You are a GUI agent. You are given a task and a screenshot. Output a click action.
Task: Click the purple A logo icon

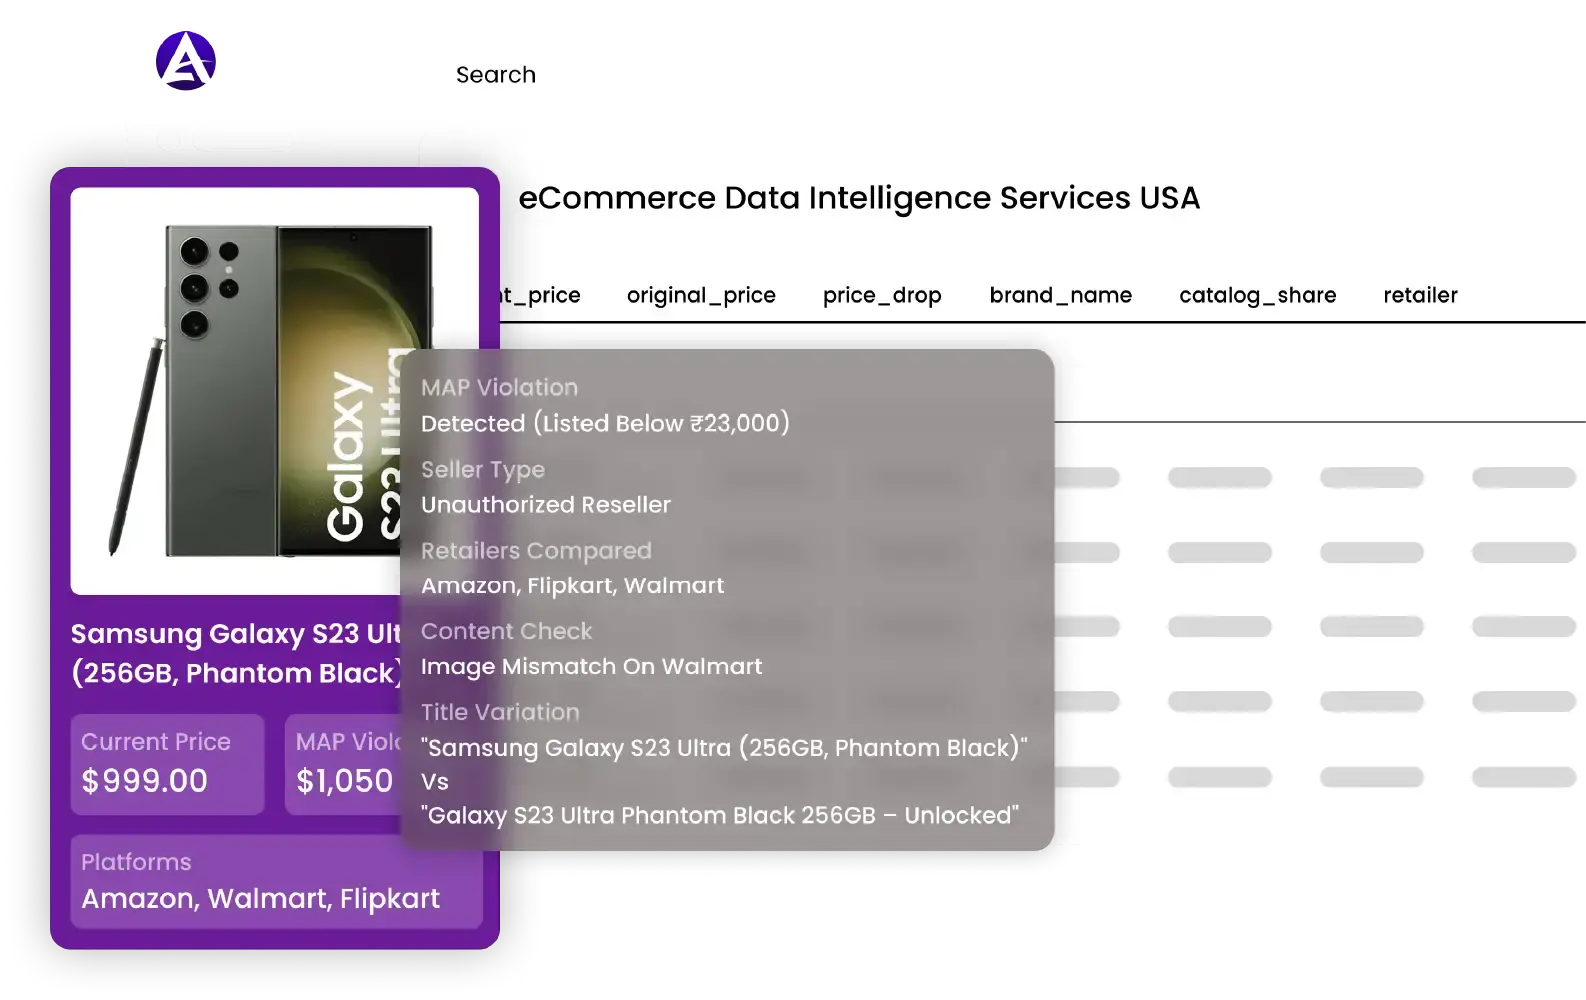[186, 61]
